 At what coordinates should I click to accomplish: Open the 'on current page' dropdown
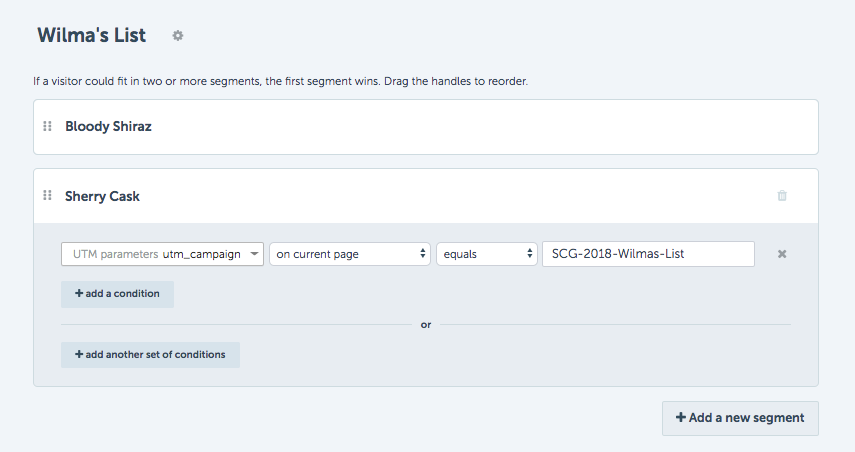pyautogui.click(x=350, y=254)
